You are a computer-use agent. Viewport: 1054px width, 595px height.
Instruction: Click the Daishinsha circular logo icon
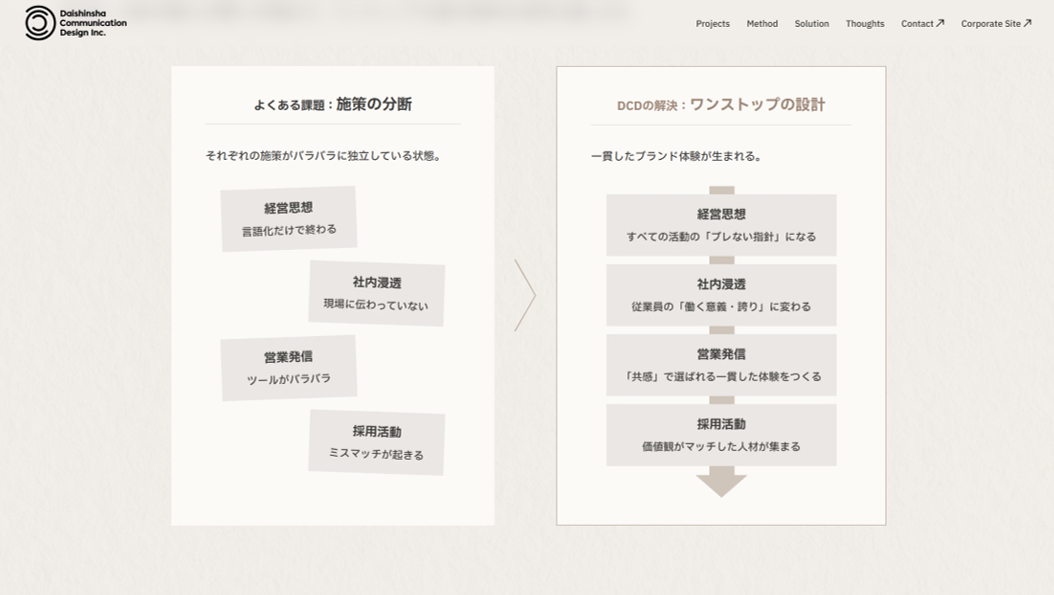(x=40, y=23)
